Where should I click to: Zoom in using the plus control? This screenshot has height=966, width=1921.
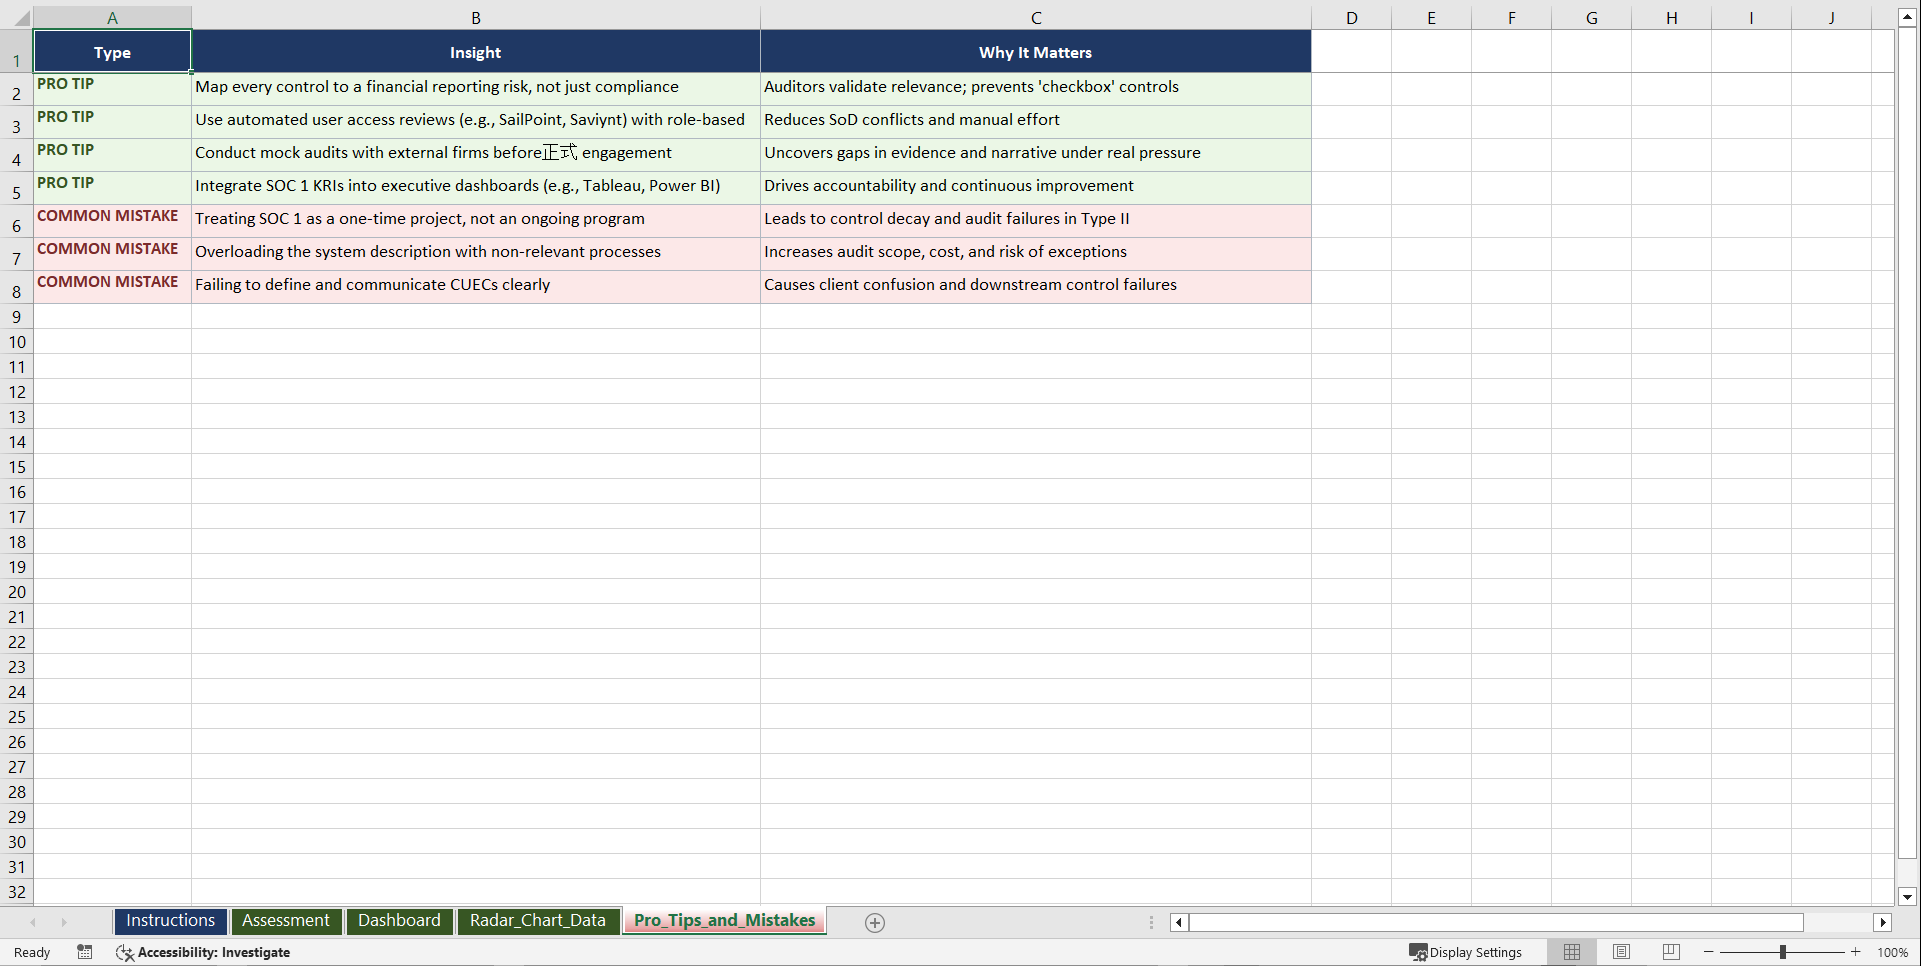[1856, 952]
